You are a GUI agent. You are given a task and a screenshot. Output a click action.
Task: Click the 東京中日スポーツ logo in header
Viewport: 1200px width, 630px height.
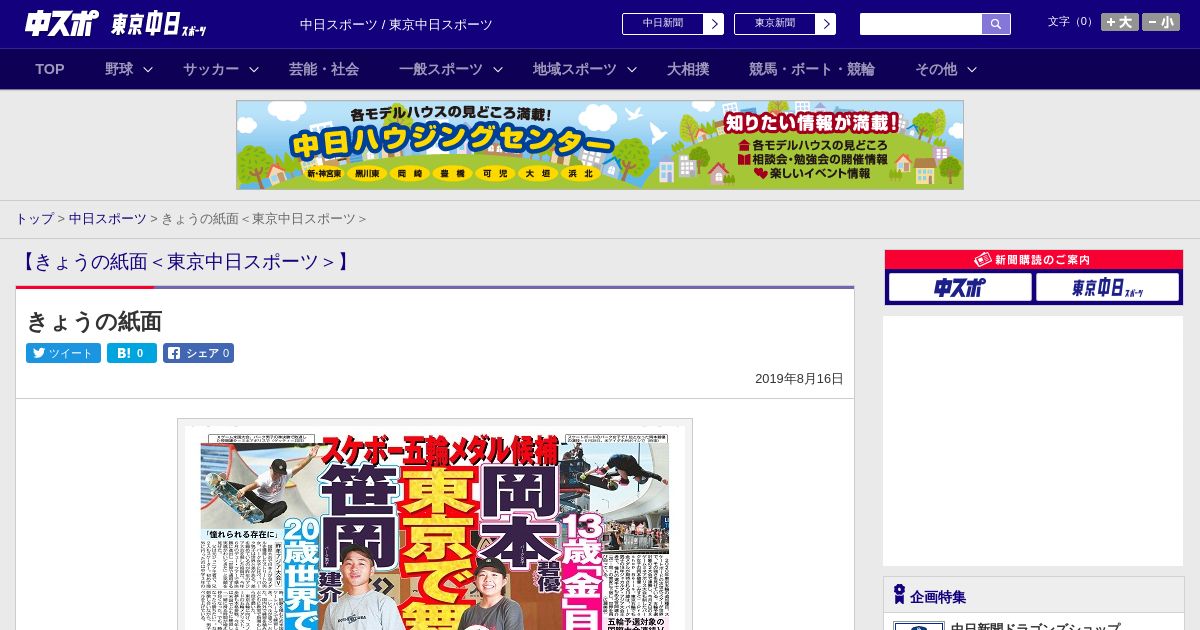pyautogui.click(x=159, y=24)
